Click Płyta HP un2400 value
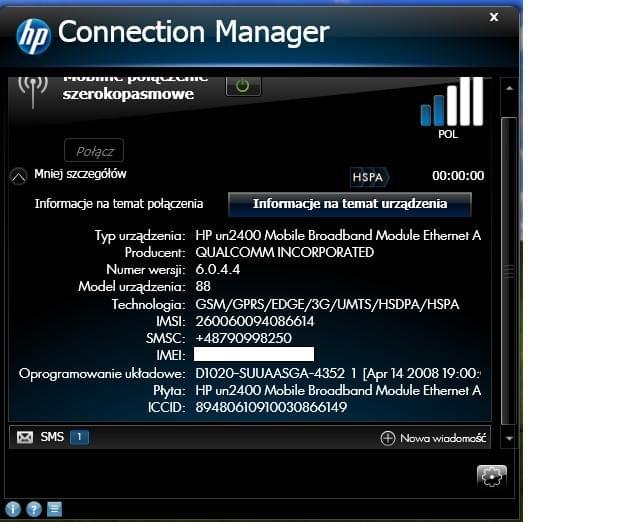The width and height of the screenshot is (640, 522). 338,391
